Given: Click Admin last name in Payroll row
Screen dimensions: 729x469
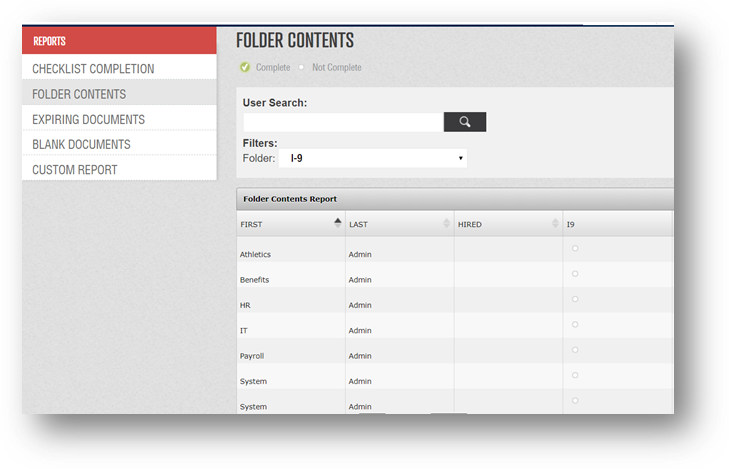Looking at the screenshot, I should pyautogui.click(x=360, y=356).
